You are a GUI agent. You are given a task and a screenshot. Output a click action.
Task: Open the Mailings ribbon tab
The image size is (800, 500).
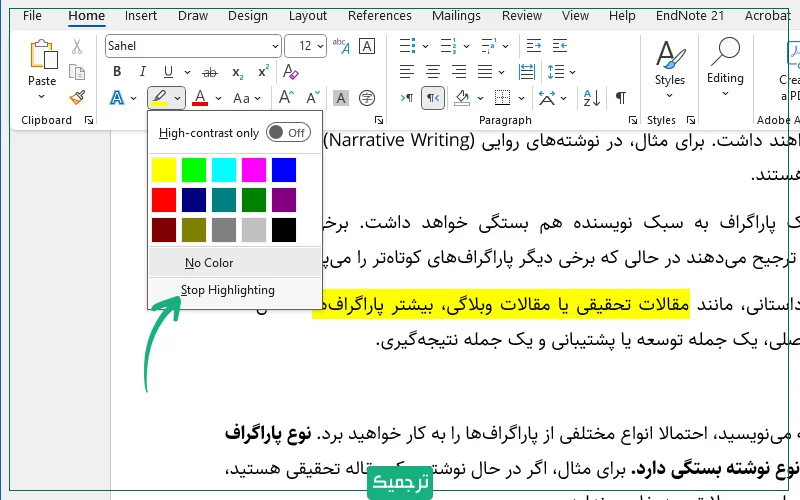point(454,15)
